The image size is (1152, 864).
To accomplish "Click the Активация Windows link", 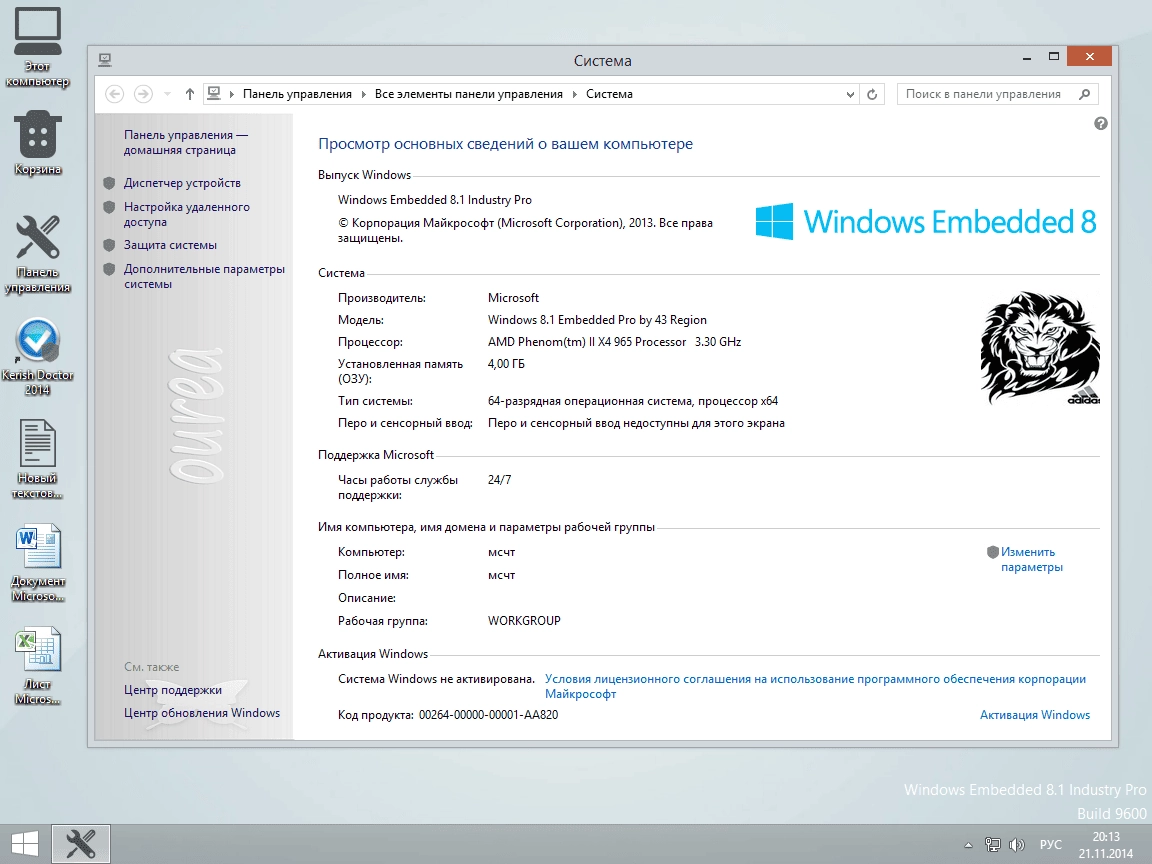I will click(1035, 715).
